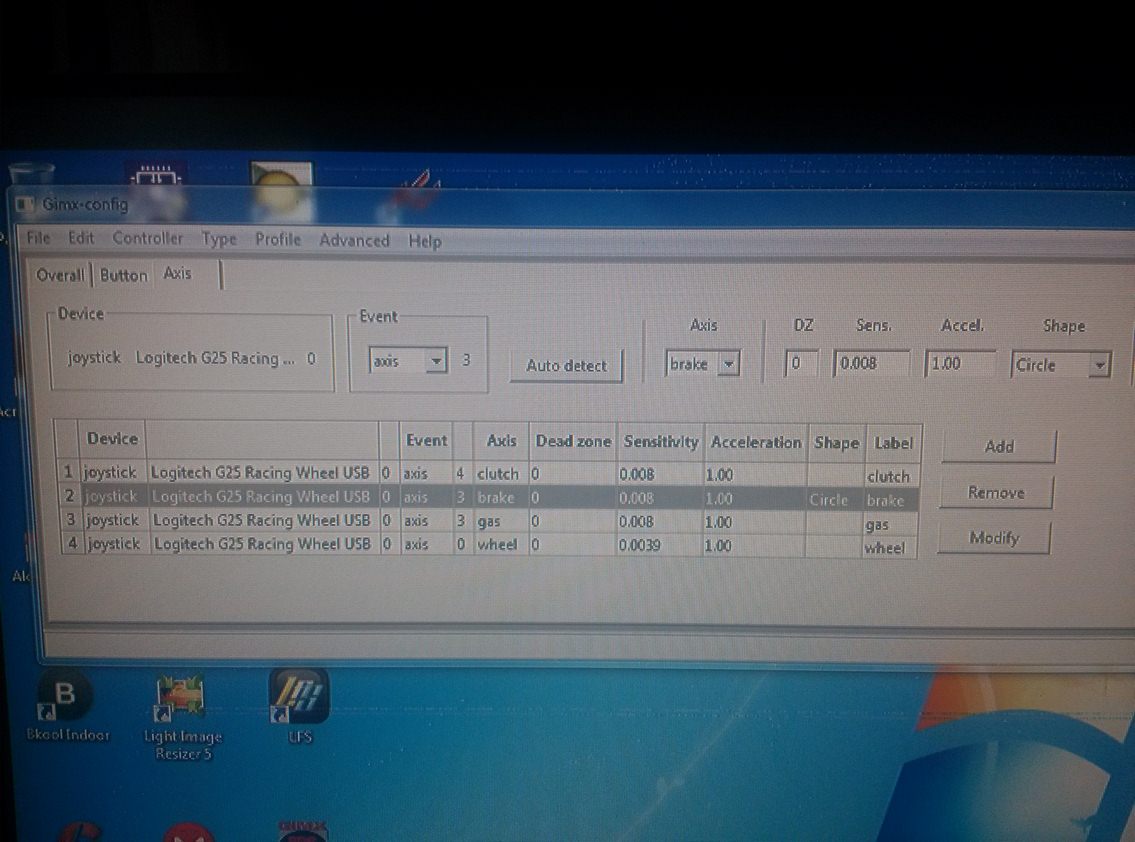Click the Modify button
1135x842 pixels.
click(x=994, y=538)
